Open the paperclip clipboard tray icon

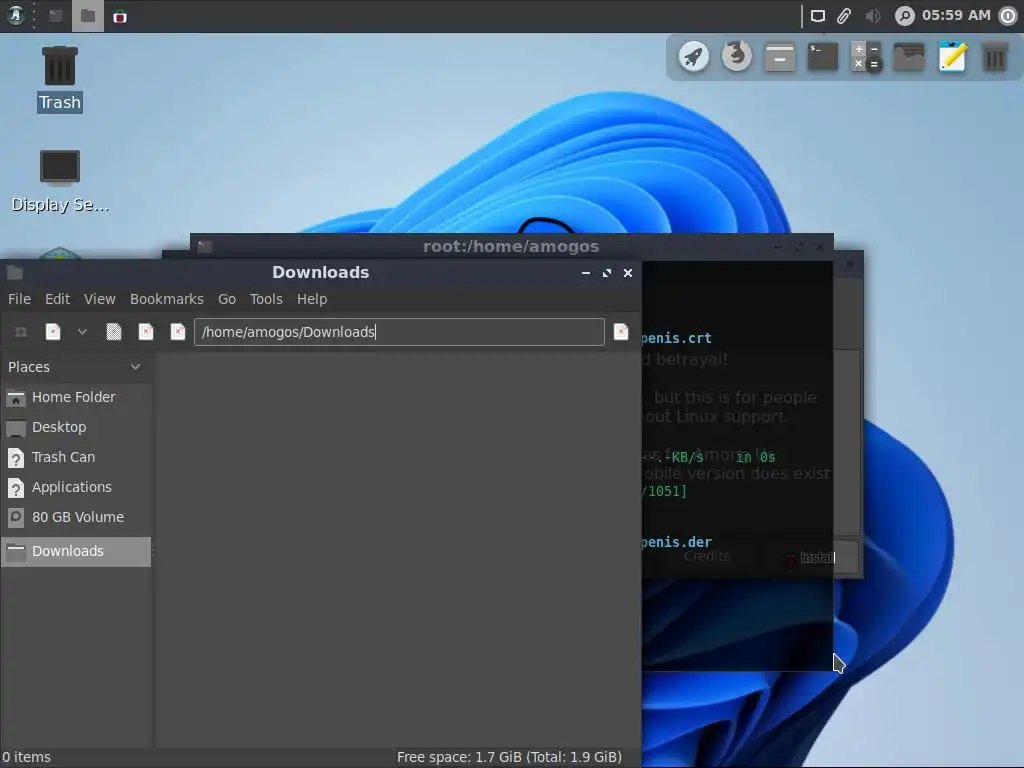point(844,16)
